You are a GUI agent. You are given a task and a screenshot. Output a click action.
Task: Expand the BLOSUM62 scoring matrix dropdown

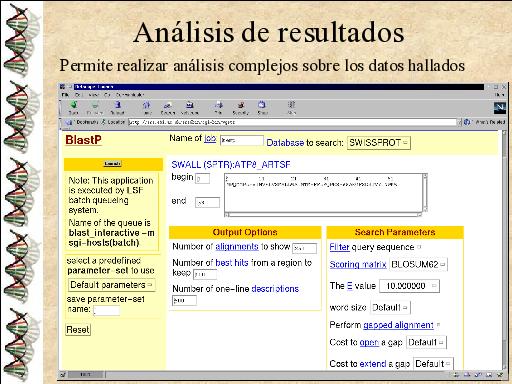[418, 264]
